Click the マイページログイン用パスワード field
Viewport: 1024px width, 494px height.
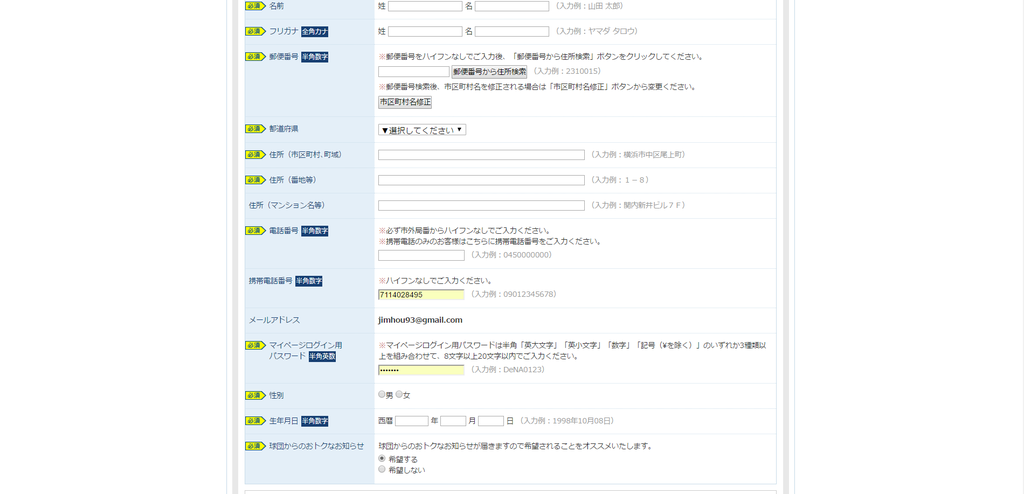point(421,370)
